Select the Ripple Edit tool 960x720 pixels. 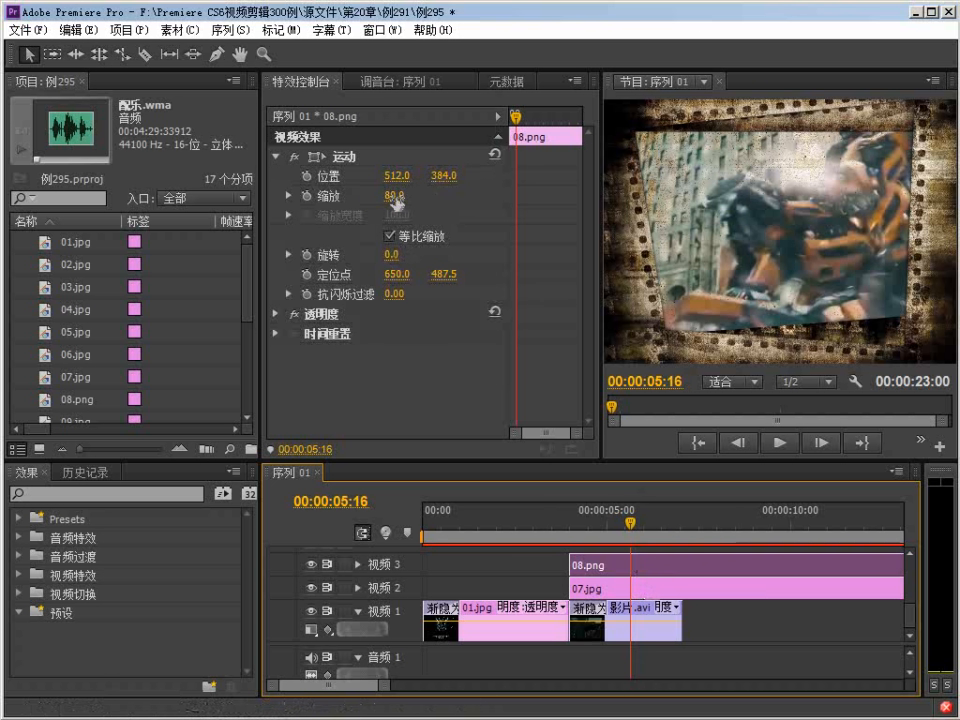click(75, 55)
